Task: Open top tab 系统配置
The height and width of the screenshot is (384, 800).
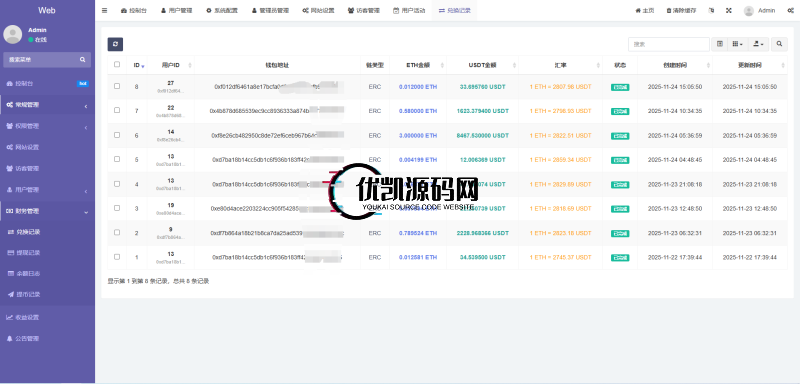Action: tap(222, 11)
